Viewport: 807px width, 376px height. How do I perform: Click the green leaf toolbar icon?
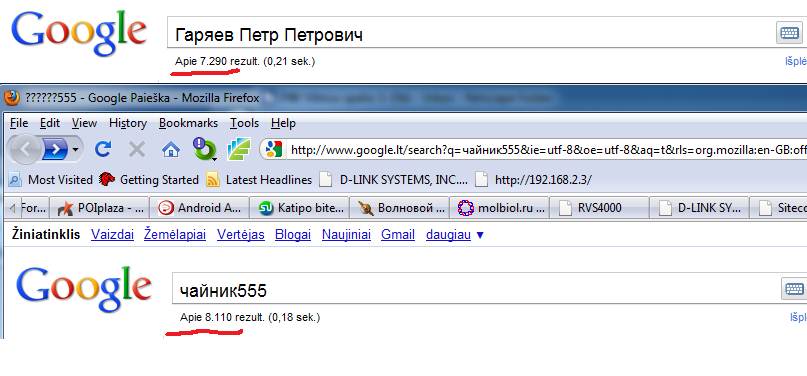pos(239,149)
